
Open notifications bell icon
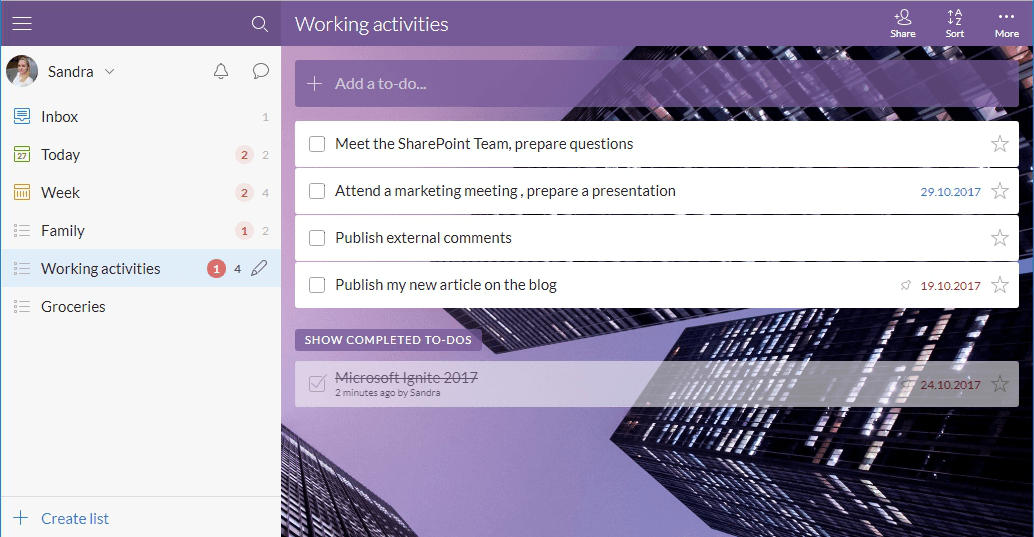[221, 71]
